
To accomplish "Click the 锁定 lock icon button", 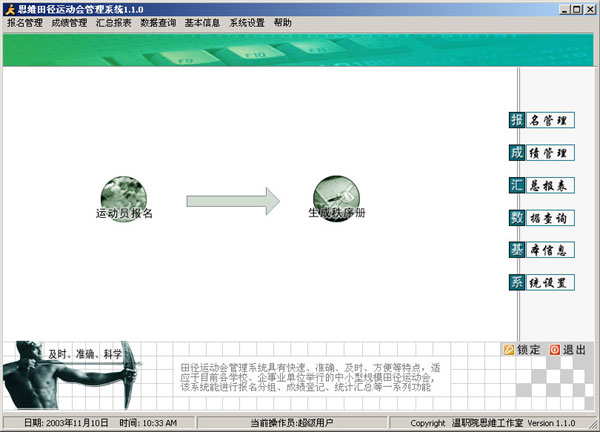I will pos(521,350).
